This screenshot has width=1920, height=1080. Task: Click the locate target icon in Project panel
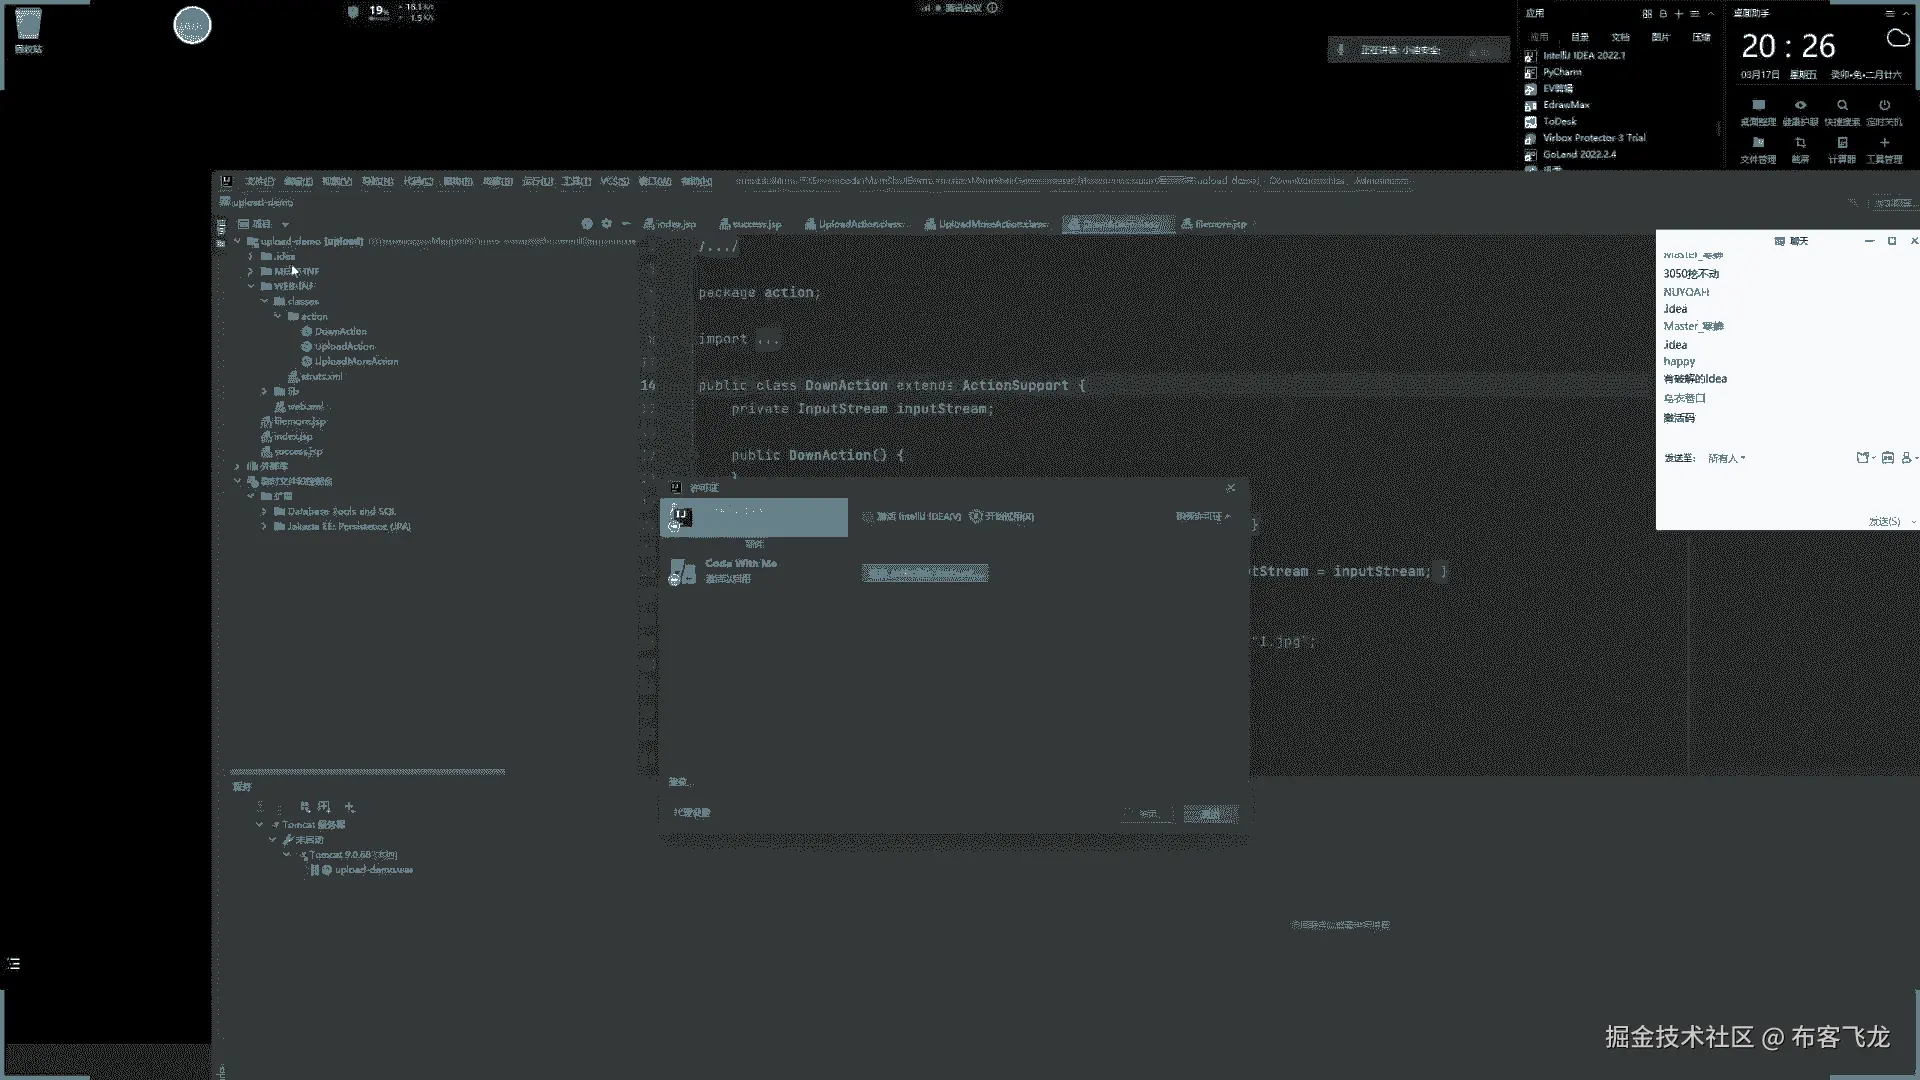(x=587, y=224)
